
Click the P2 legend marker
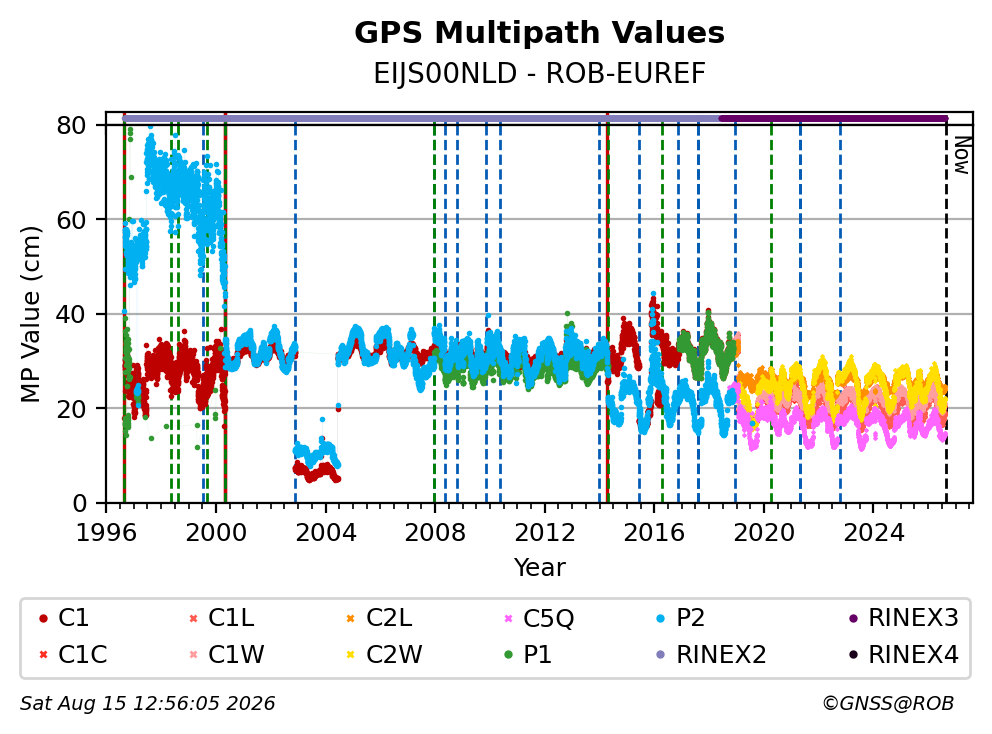click(661, 618)
